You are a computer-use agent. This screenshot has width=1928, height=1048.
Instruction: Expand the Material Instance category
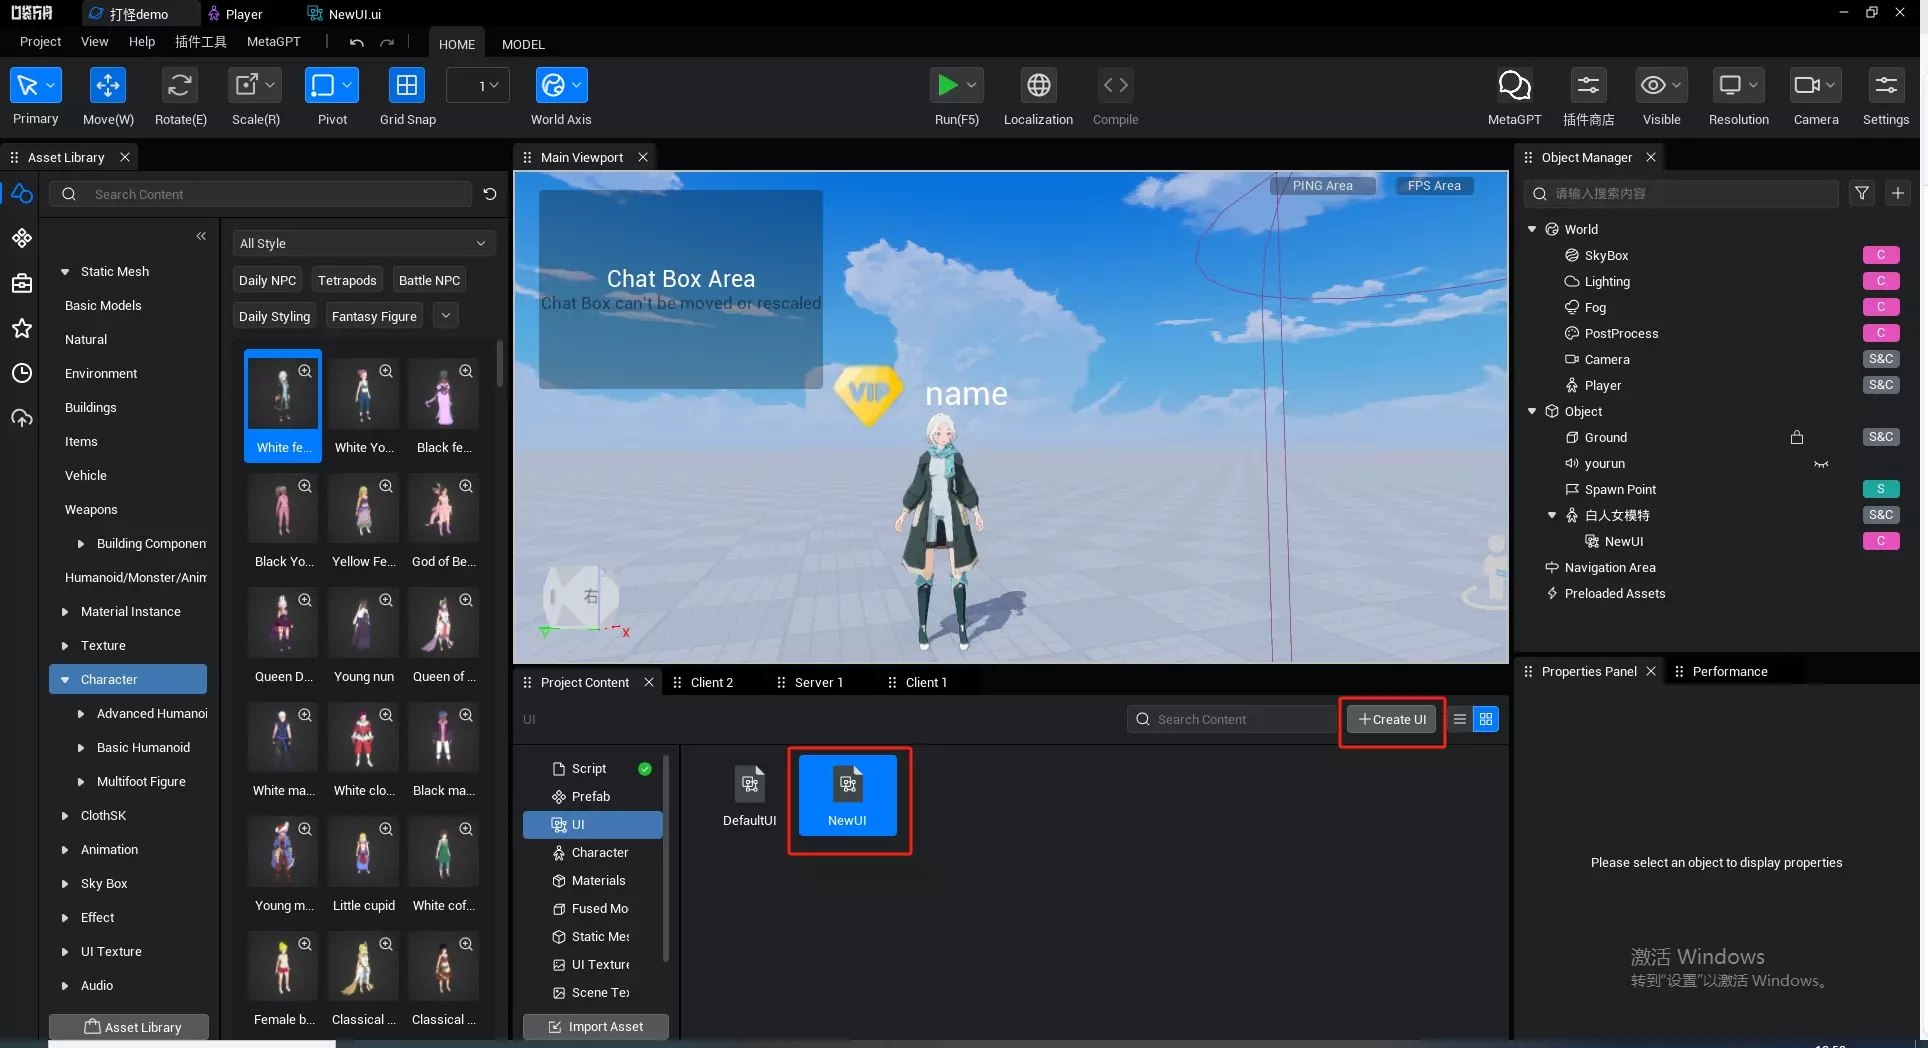[65, 611]
